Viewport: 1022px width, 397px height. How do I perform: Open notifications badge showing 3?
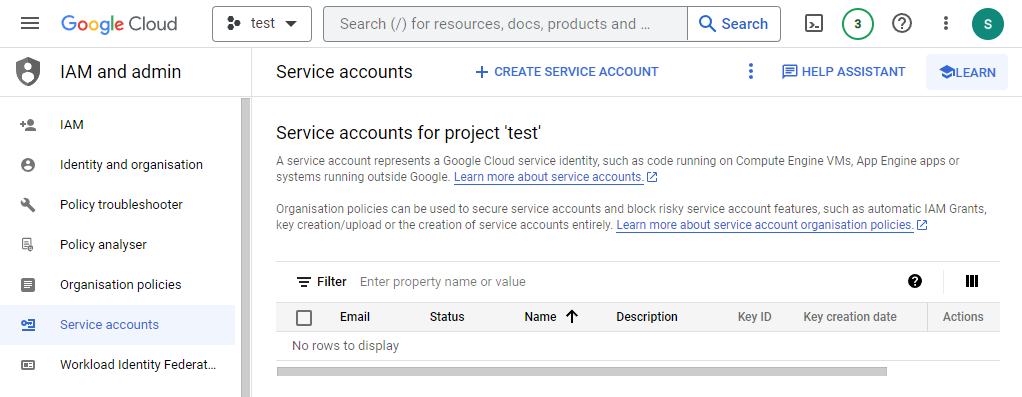[x=858, y=24]
